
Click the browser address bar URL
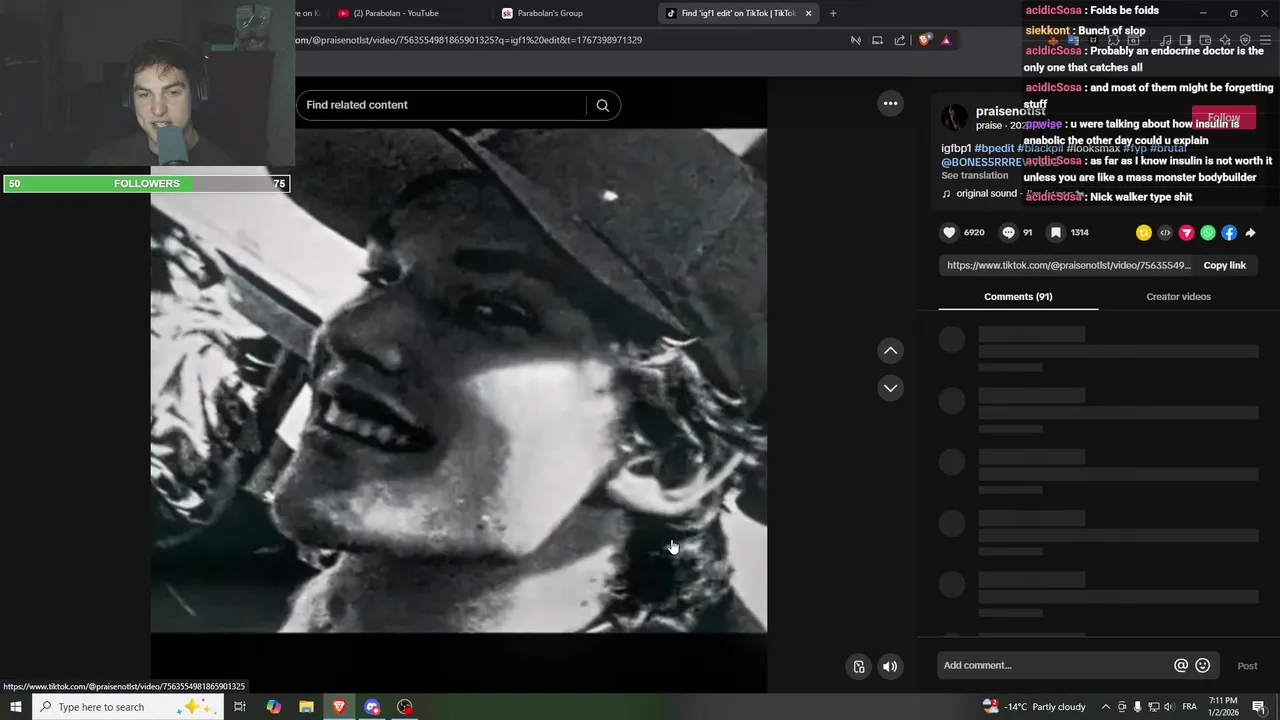tap(468, 40)
